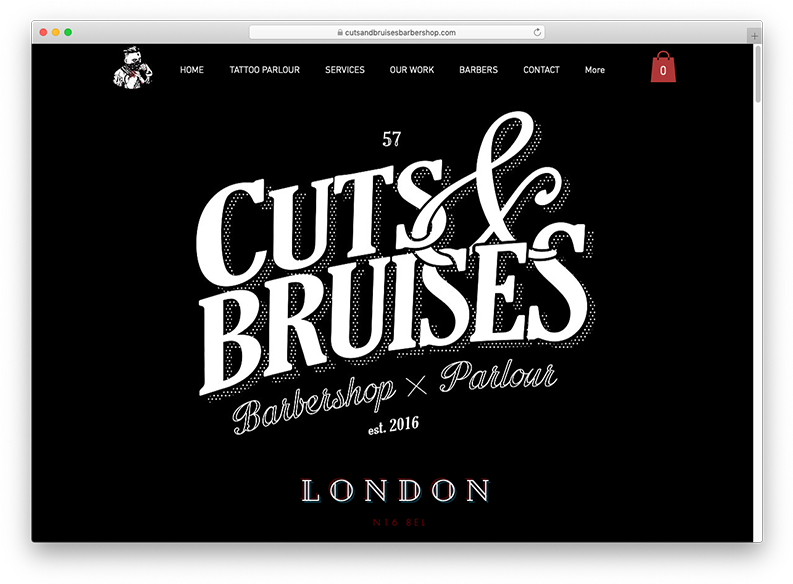This screenshot has width=793, height=584.
Task: Open the red shopping bag cart icon
Action: coord(663,67)
